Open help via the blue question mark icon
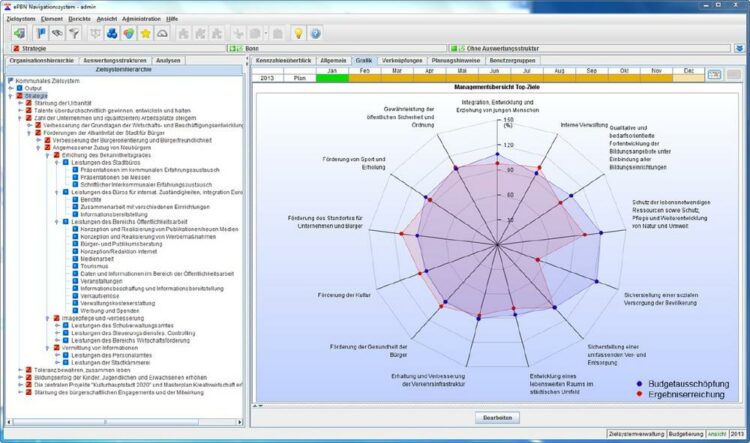Screen dimensions: 750x443 [x=318, y=33]
